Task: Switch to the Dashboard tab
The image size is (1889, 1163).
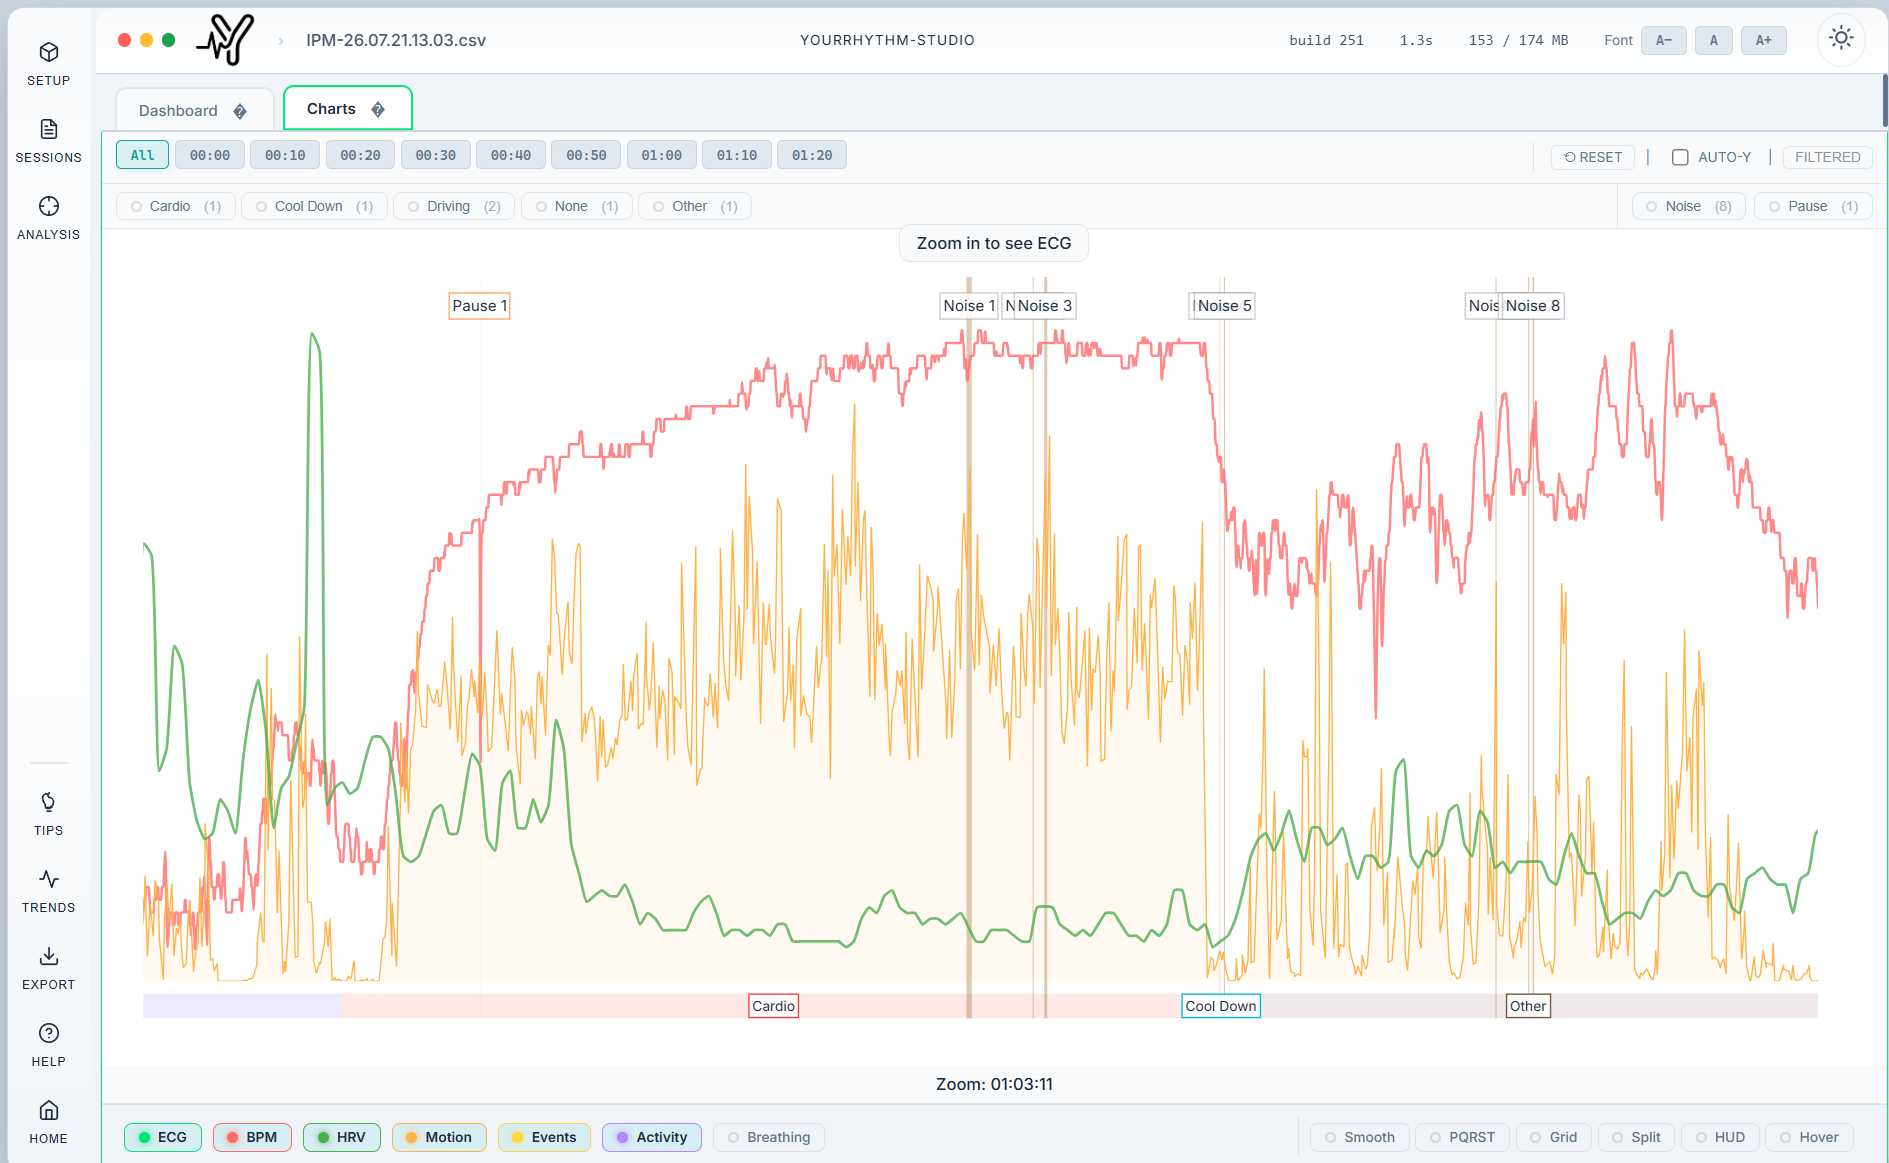Action: coord(194,110)
